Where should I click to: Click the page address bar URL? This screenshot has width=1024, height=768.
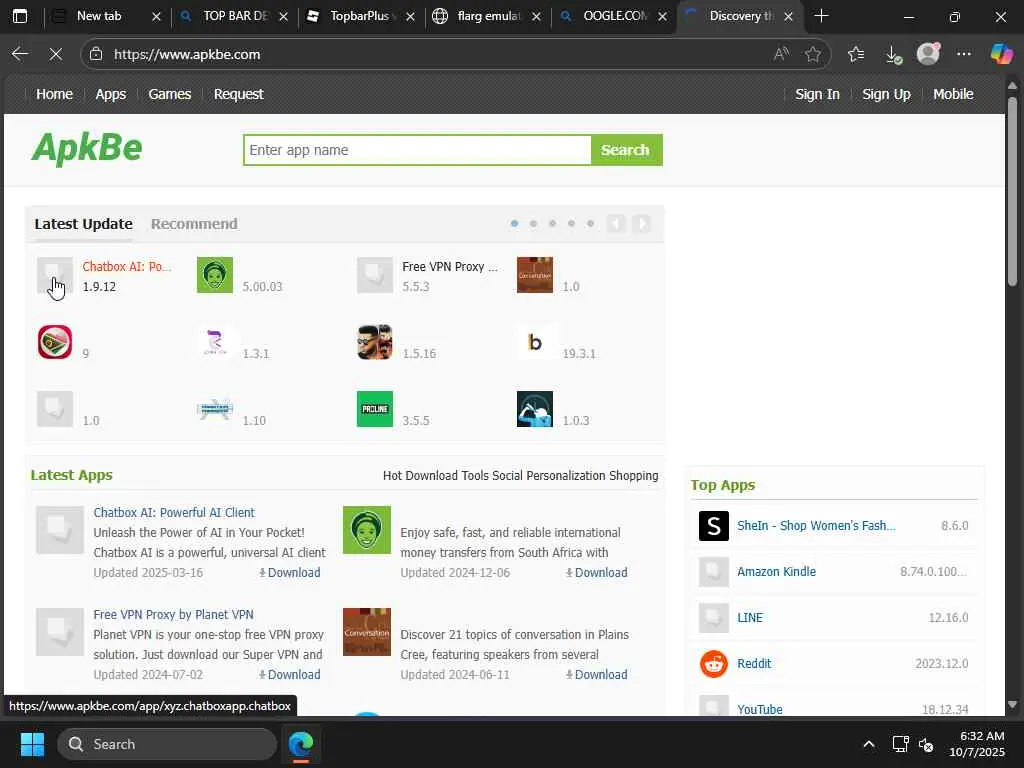point(187,54)
